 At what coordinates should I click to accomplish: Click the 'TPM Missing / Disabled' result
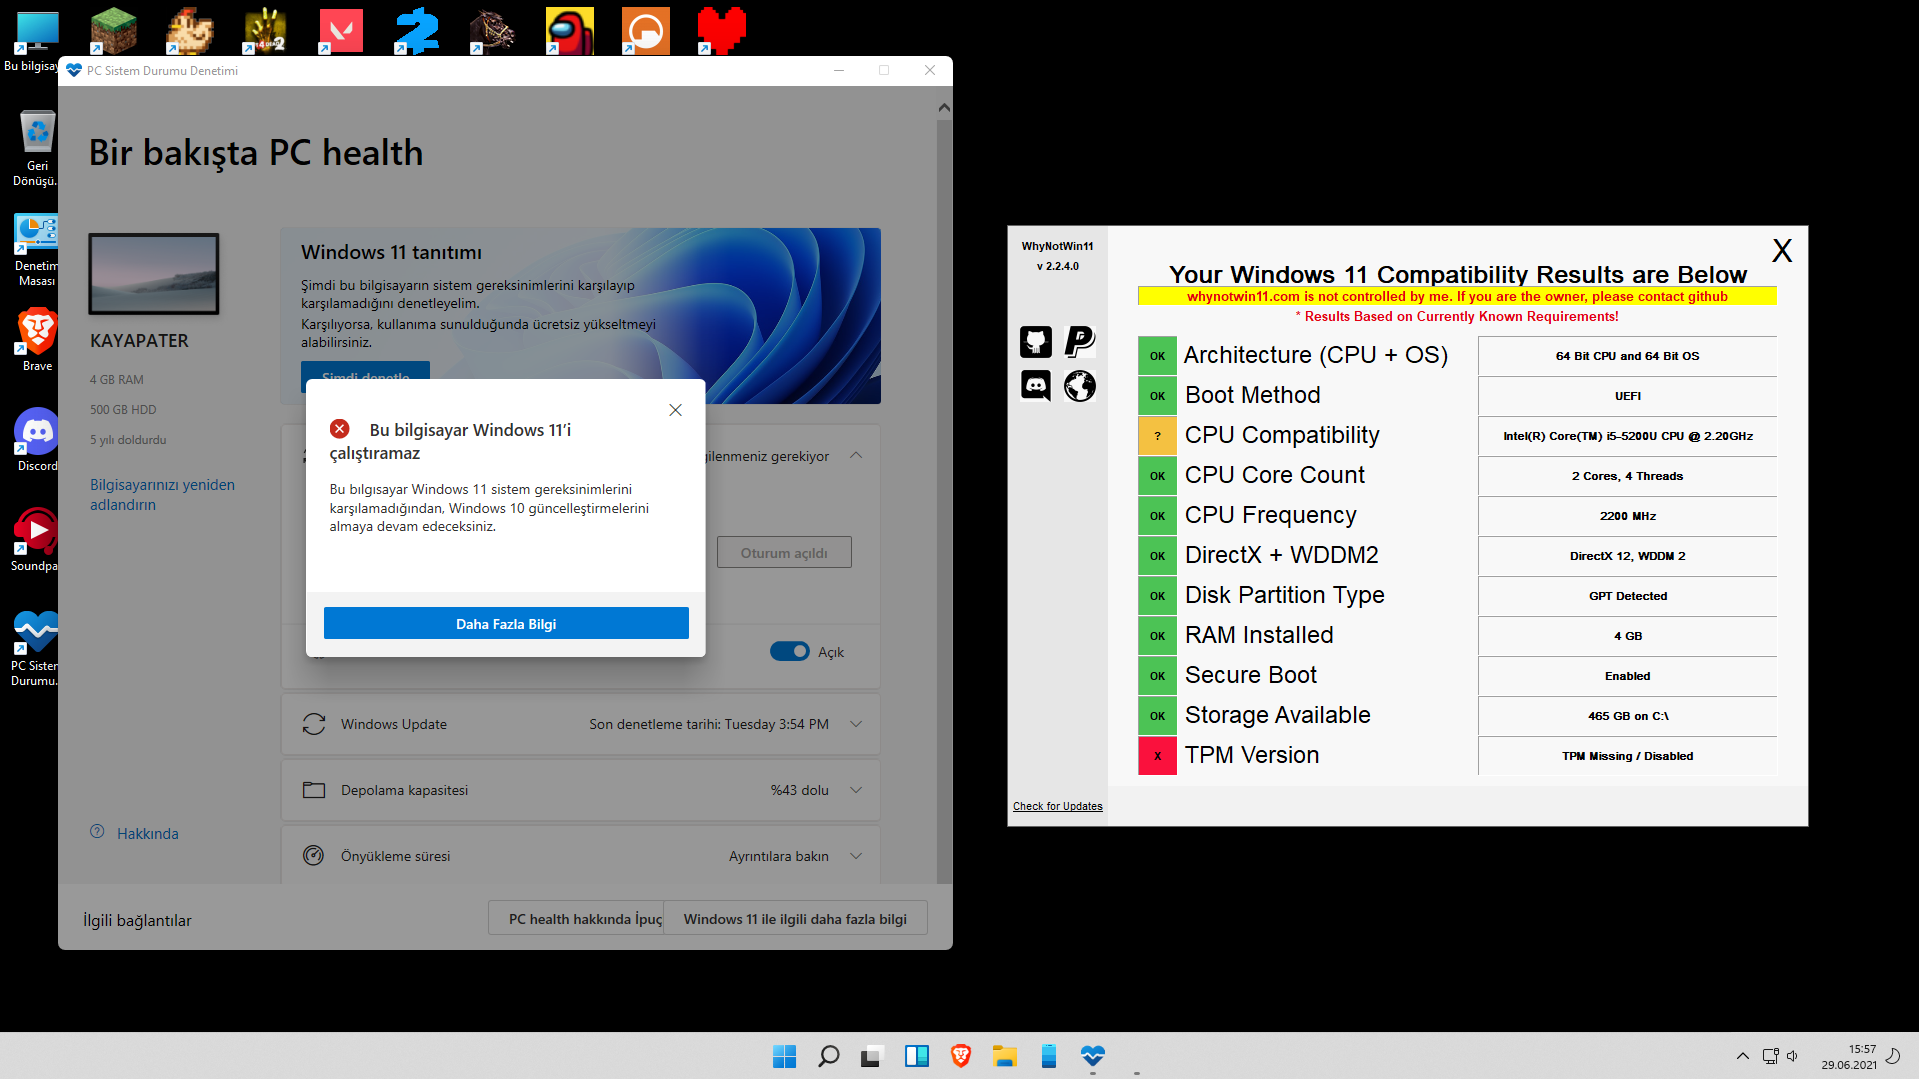point(1627,756)
